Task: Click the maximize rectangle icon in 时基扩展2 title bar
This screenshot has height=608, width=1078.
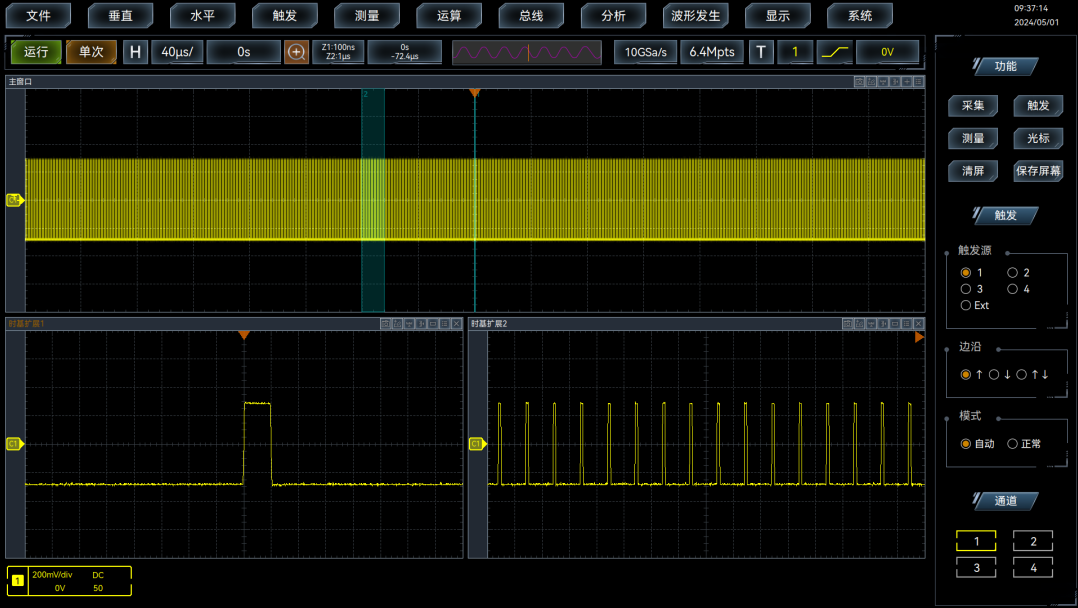Action: click(x=895, y=323)
